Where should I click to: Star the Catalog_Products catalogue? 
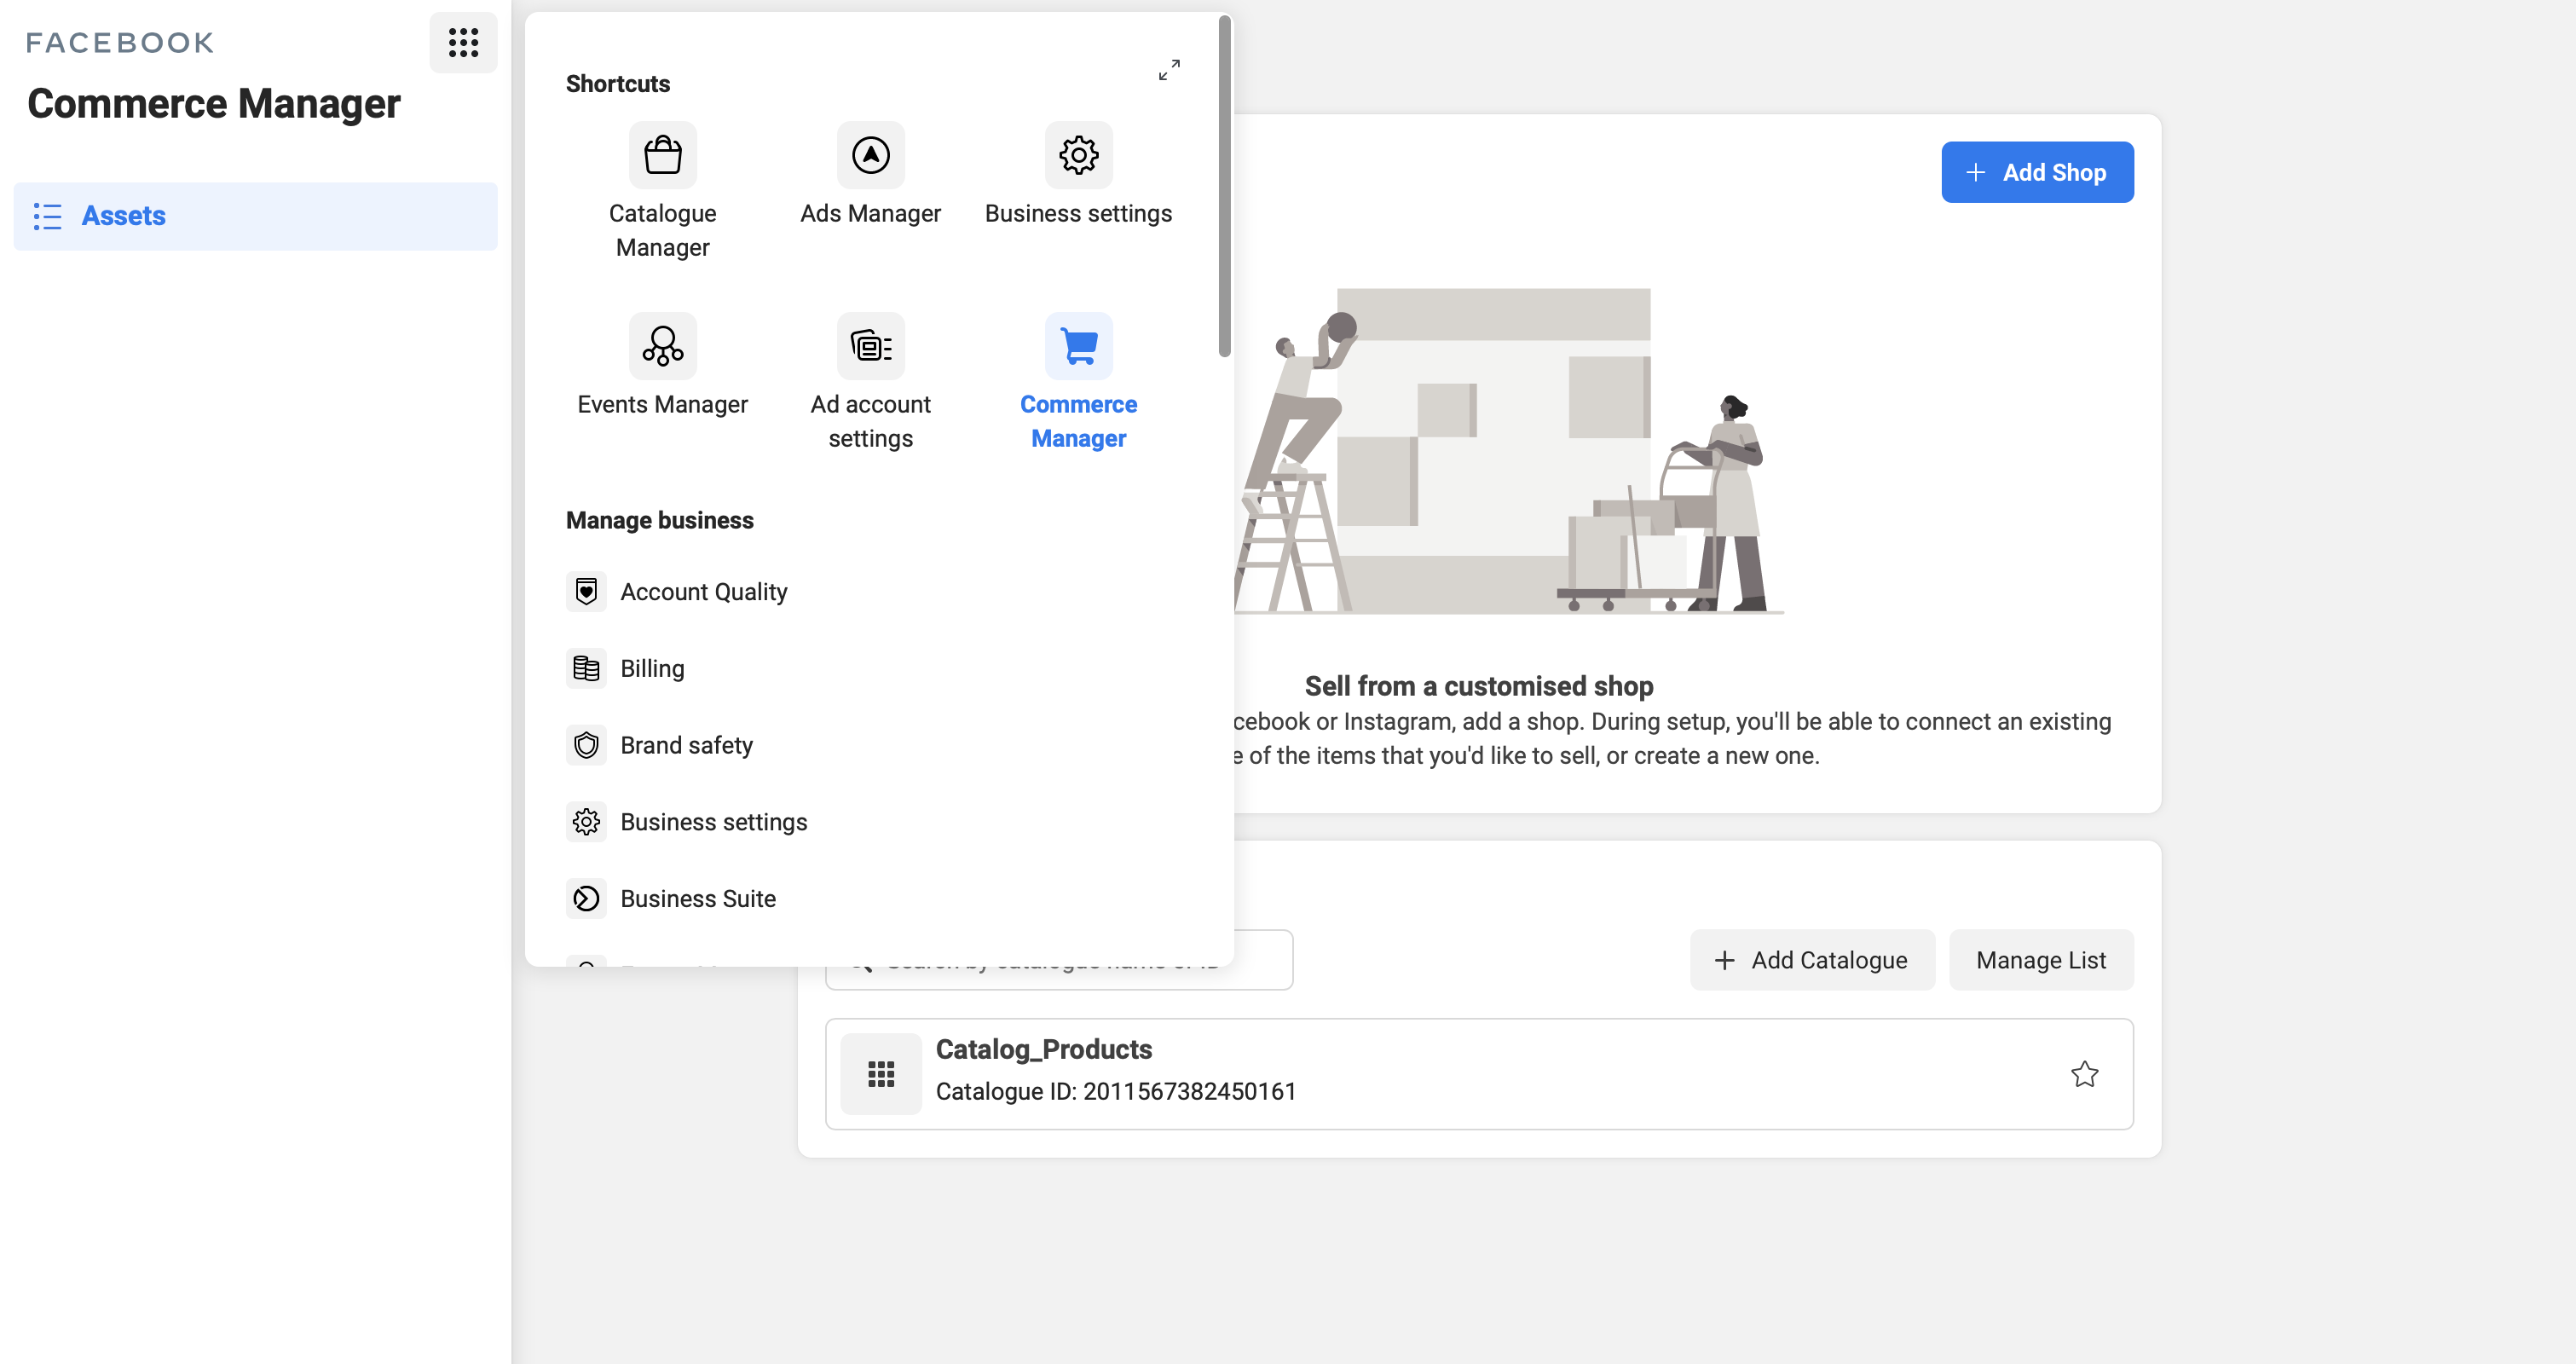[x=2085, y=1073]
